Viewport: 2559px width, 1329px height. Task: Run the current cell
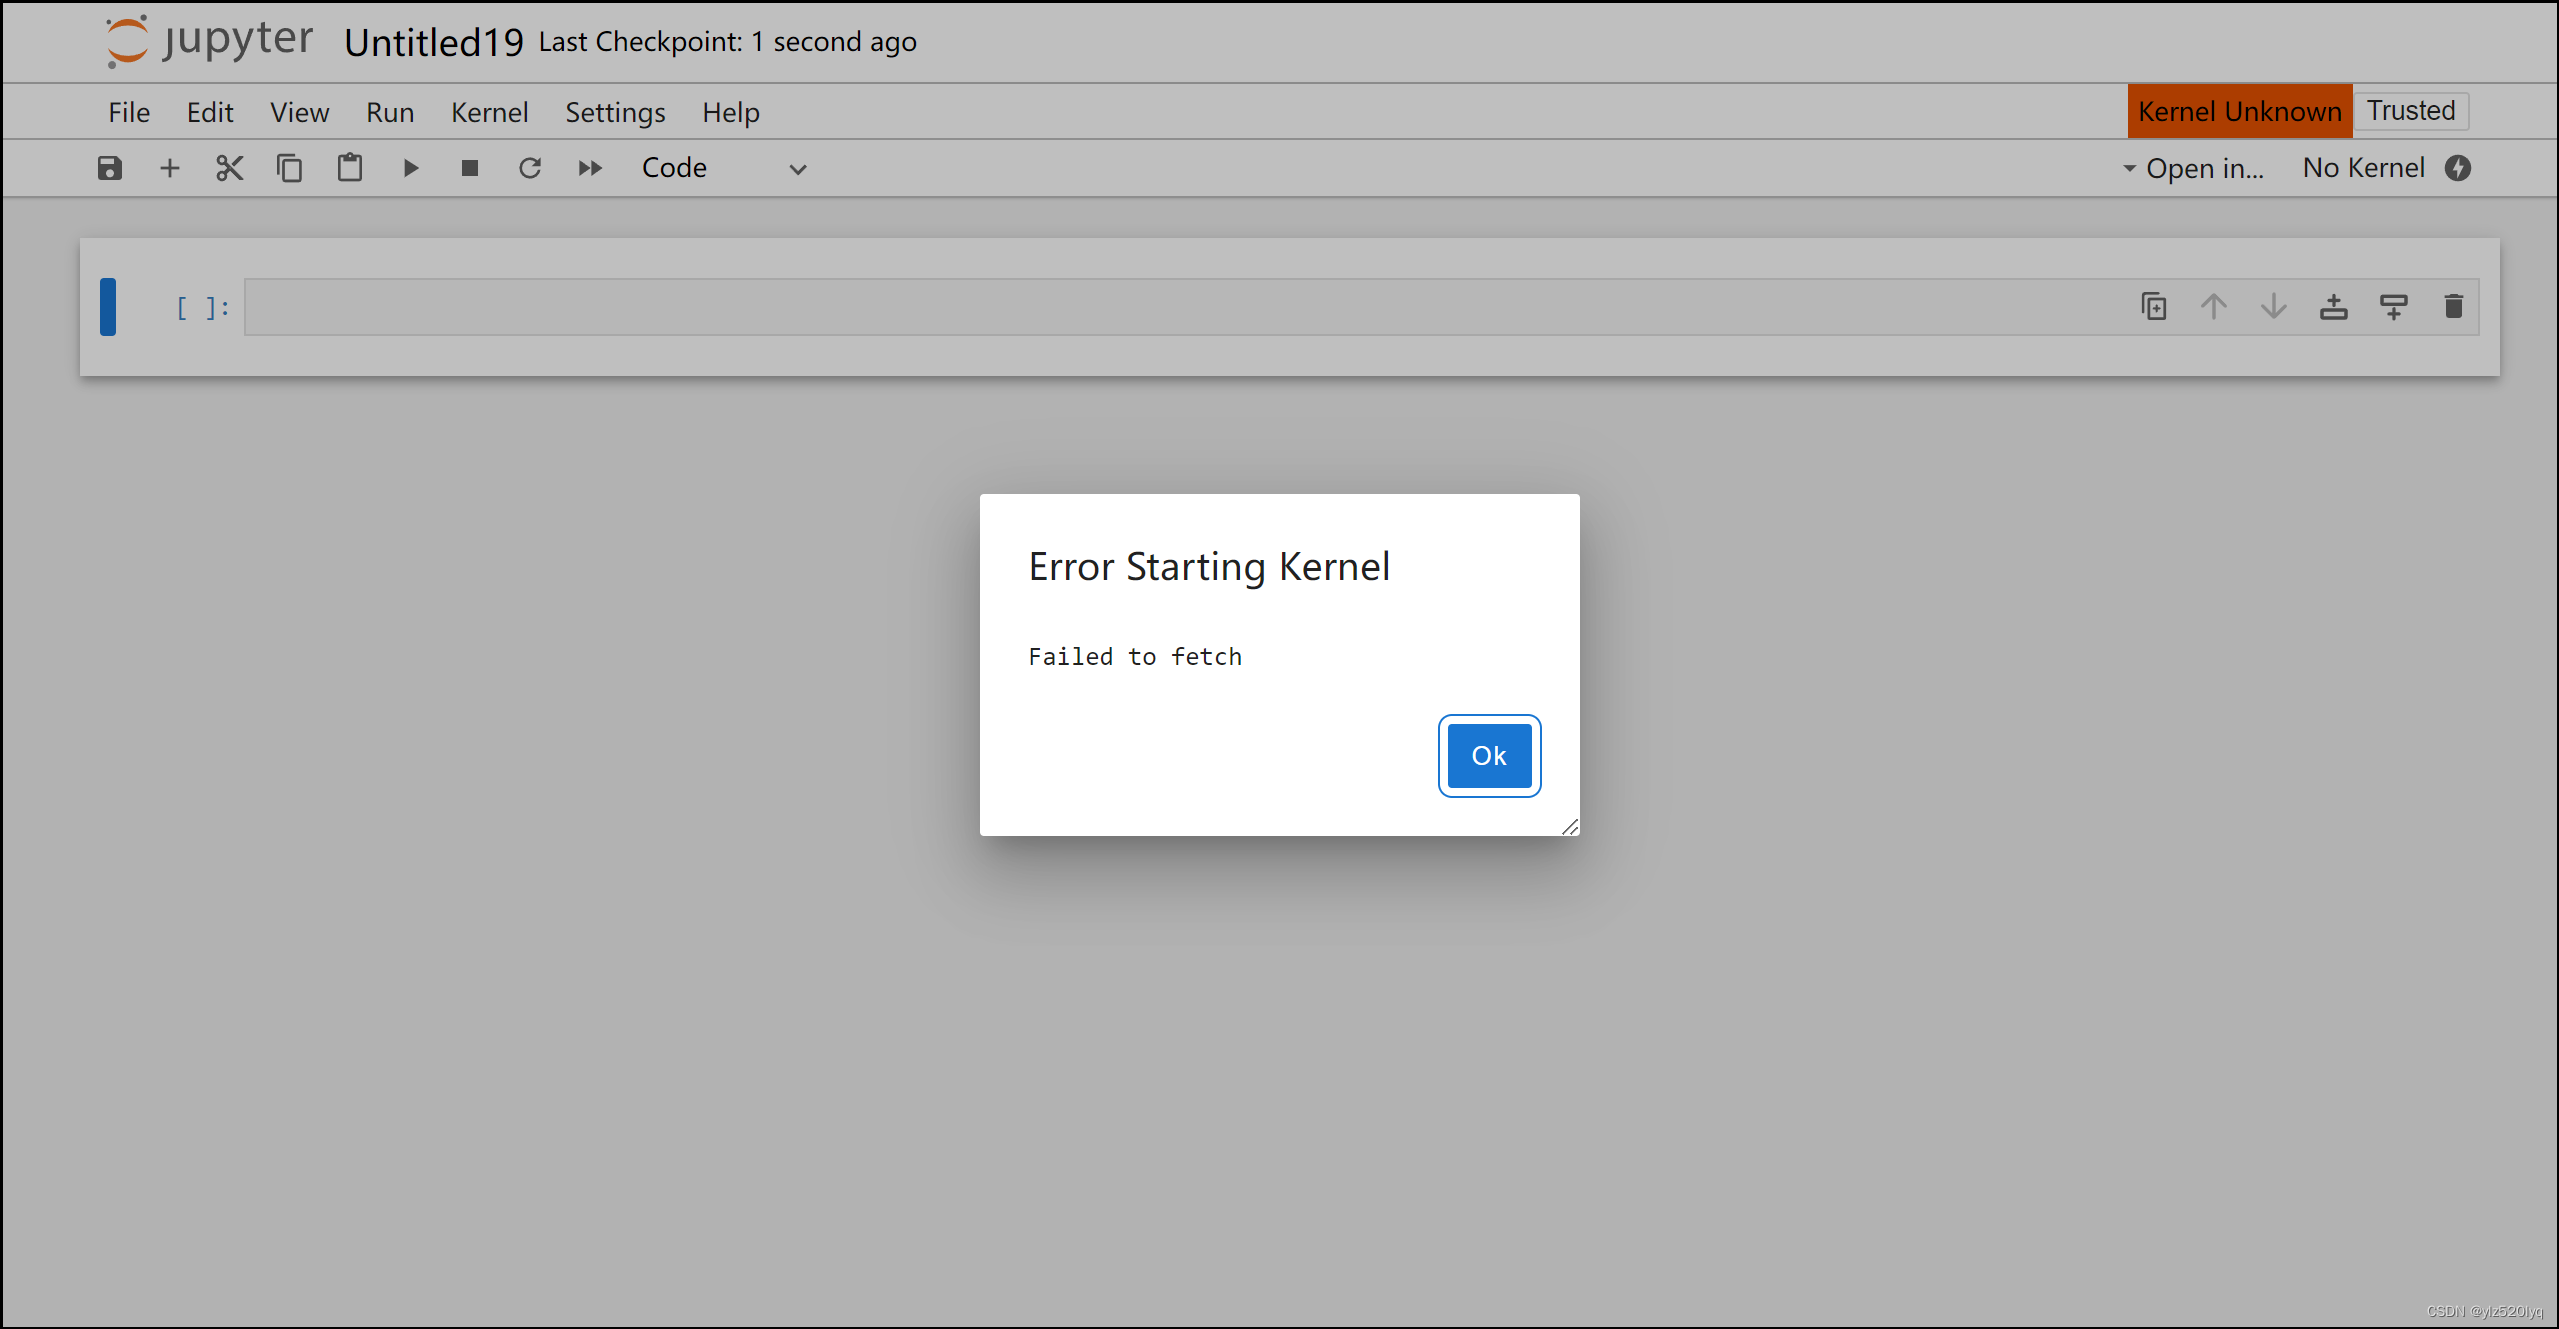(x=410, y=167)
